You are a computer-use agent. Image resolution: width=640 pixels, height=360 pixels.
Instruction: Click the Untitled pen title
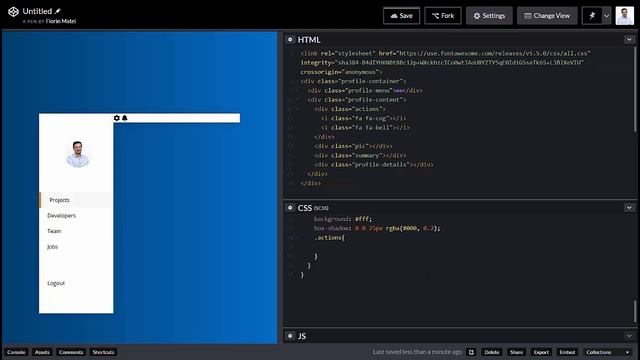[x=37, y=11]
